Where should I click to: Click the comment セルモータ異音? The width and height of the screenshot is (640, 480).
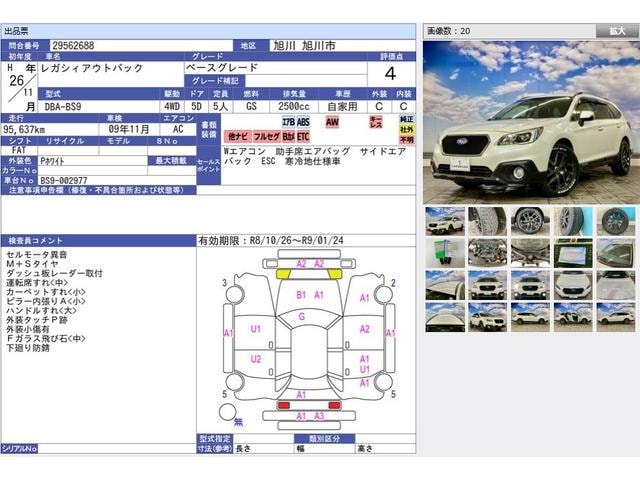pos(37,254)
